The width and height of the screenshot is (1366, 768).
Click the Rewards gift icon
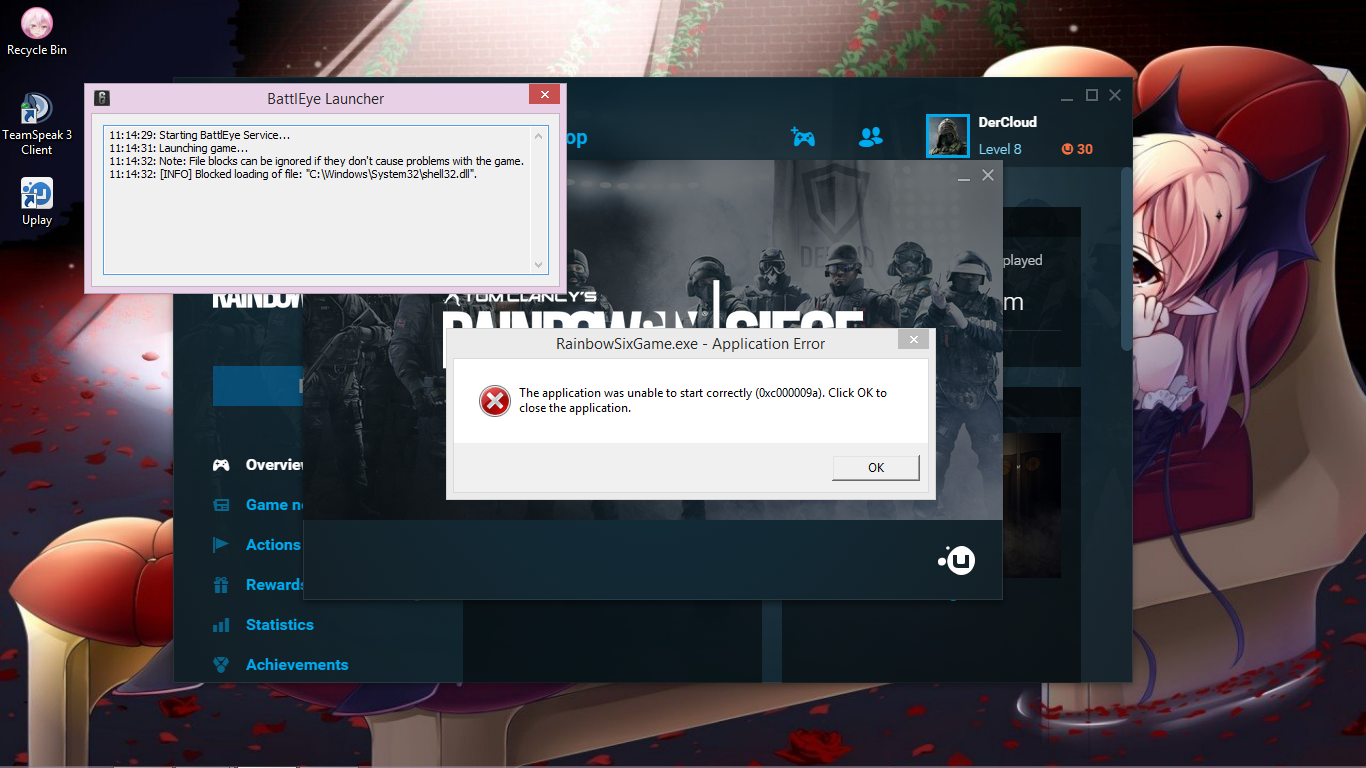coord(221,585)
